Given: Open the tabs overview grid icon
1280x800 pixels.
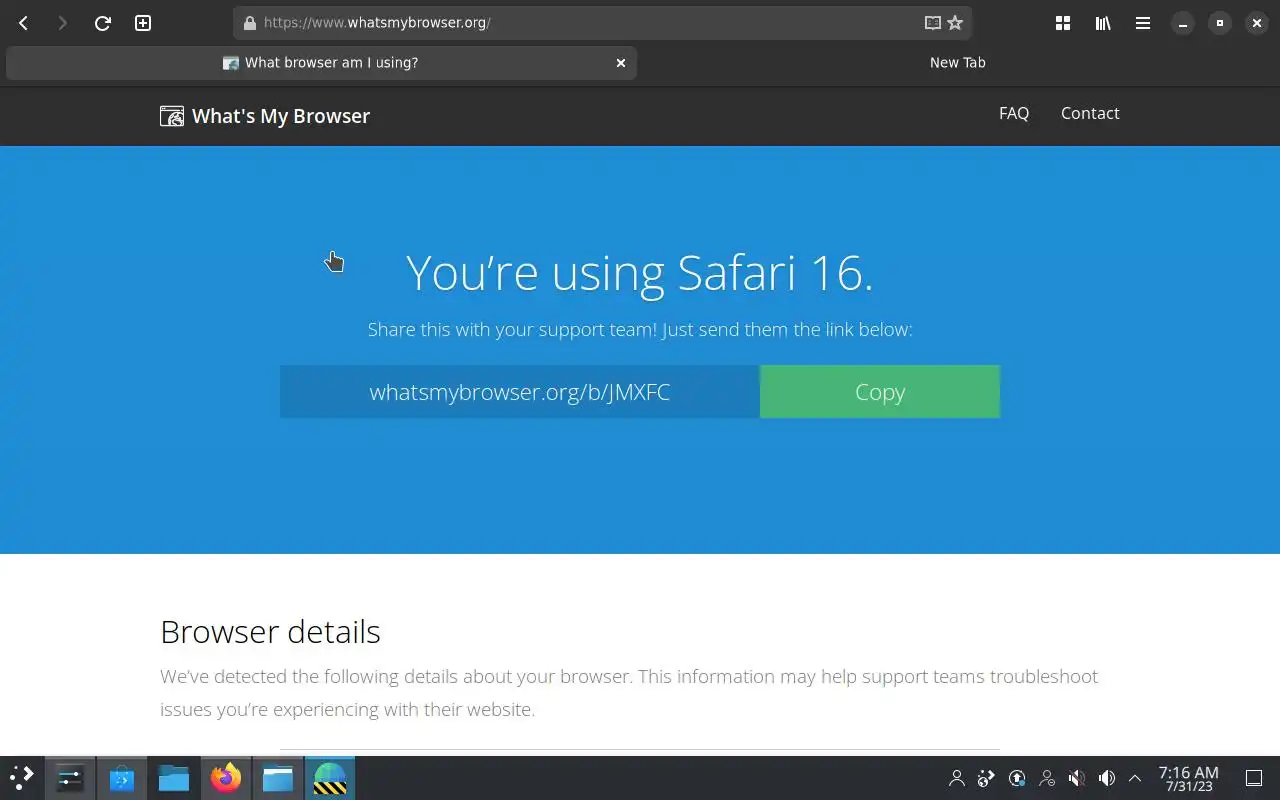Looking at the screenshot, I should point(1063,23).
